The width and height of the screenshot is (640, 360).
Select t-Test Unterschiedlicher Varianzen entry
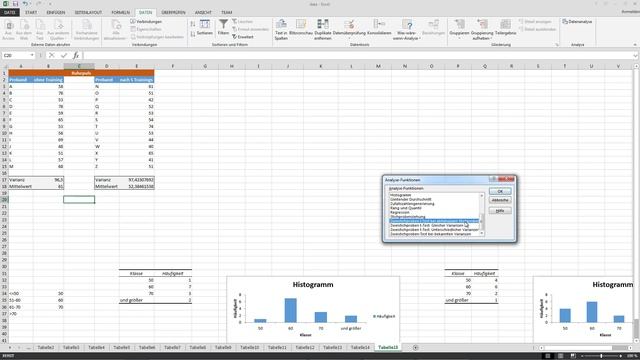(x=434, y=229)
